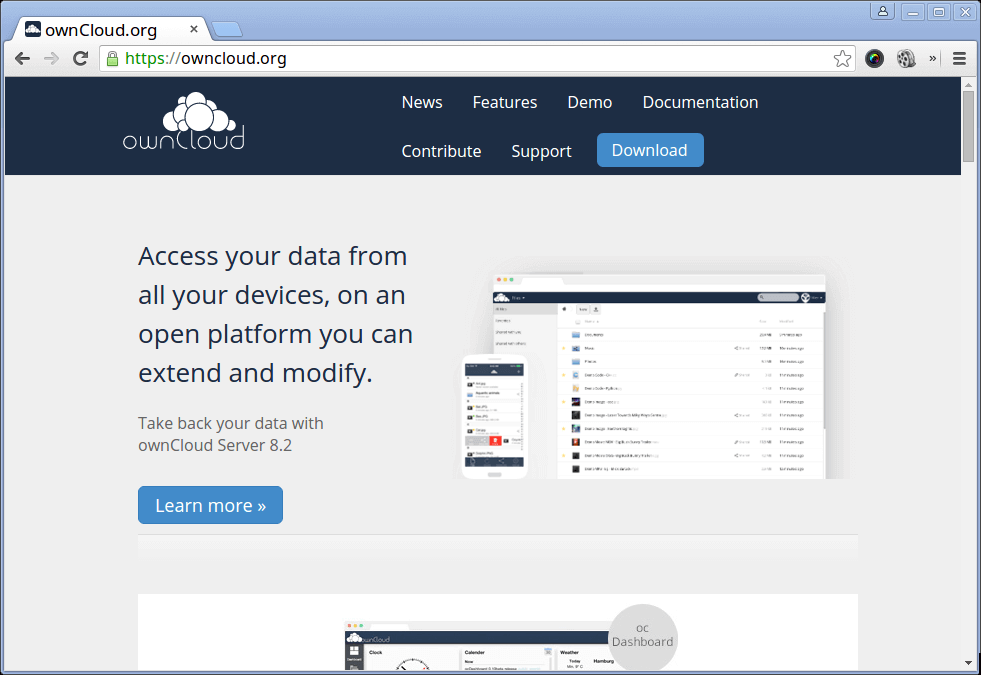The width and height of the screenshot is (981, 675).
Task: Click the mobile phone app screenshot
Action: click(x=494, y=417)
